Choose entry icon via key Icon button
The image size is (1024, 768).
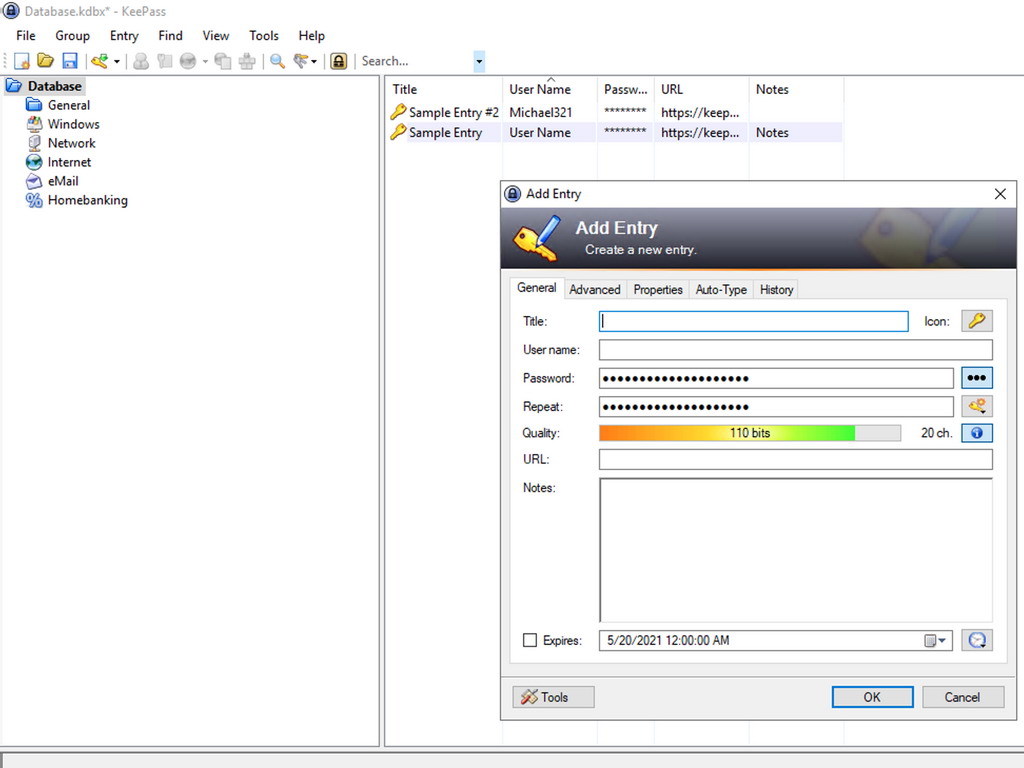(x=977, y=321)
